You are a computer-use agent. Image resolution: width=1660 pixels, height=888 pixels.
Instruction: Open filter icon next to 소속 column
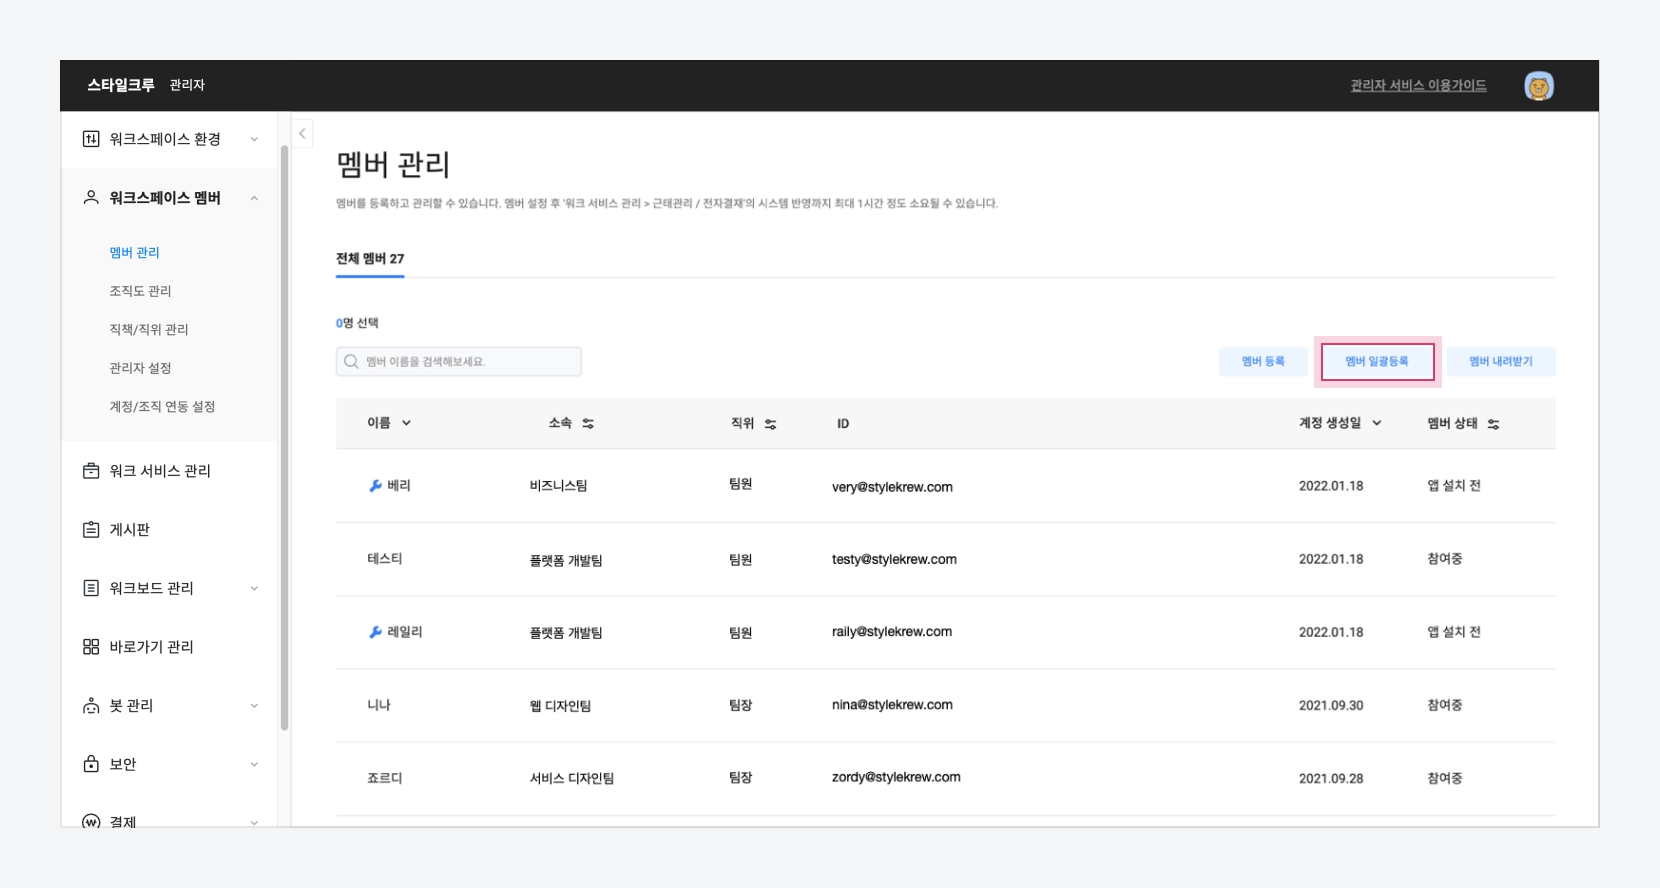[588, 424]
